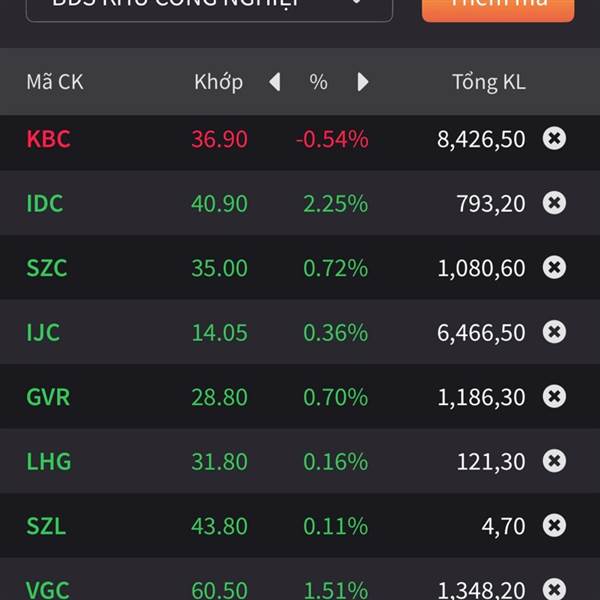600x600 pixels.
Task: Sort by the Tổng KL column header
Action: point(488,82)
